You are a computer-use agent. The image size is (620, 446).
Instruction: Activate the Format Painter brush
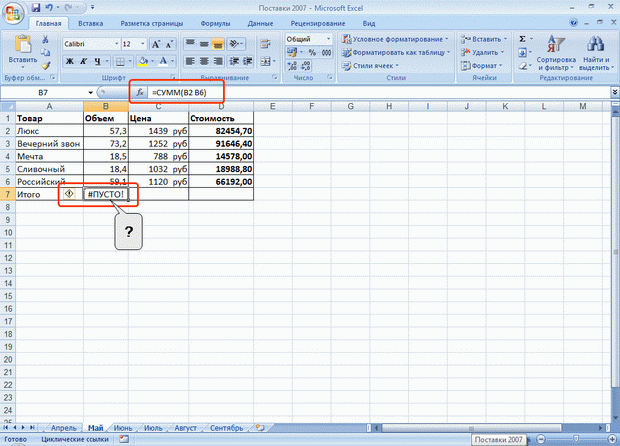click(x=45, y=65)
